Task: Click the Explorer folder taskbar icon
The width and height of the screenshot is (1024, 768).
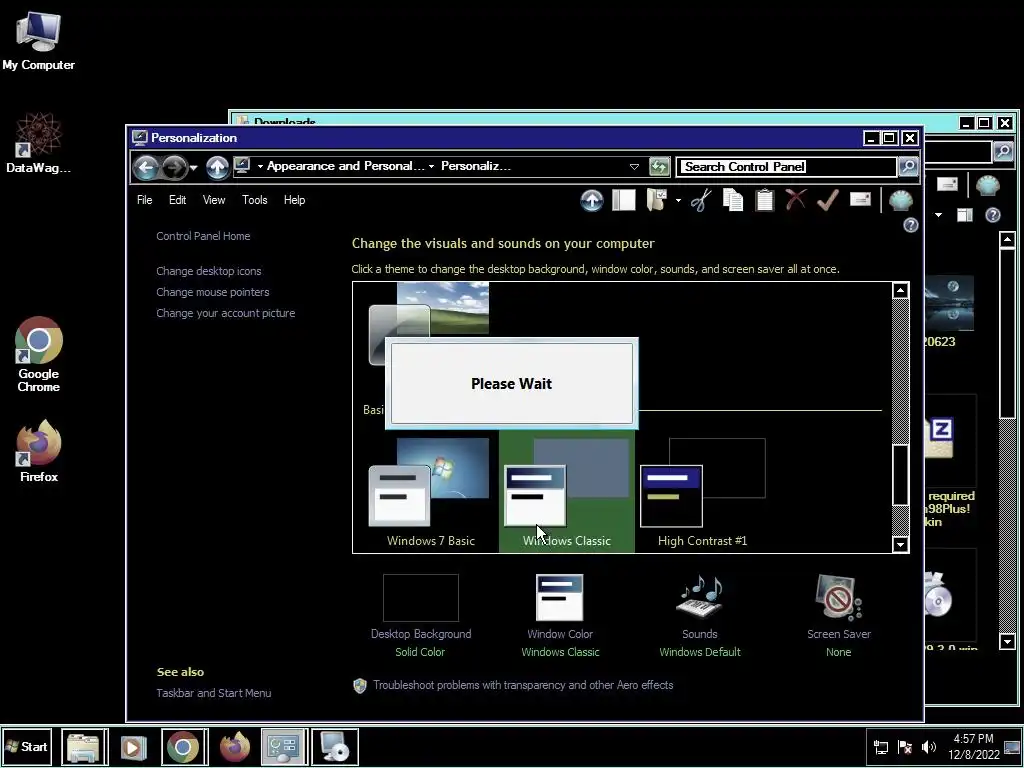Action: coord(84,747)
